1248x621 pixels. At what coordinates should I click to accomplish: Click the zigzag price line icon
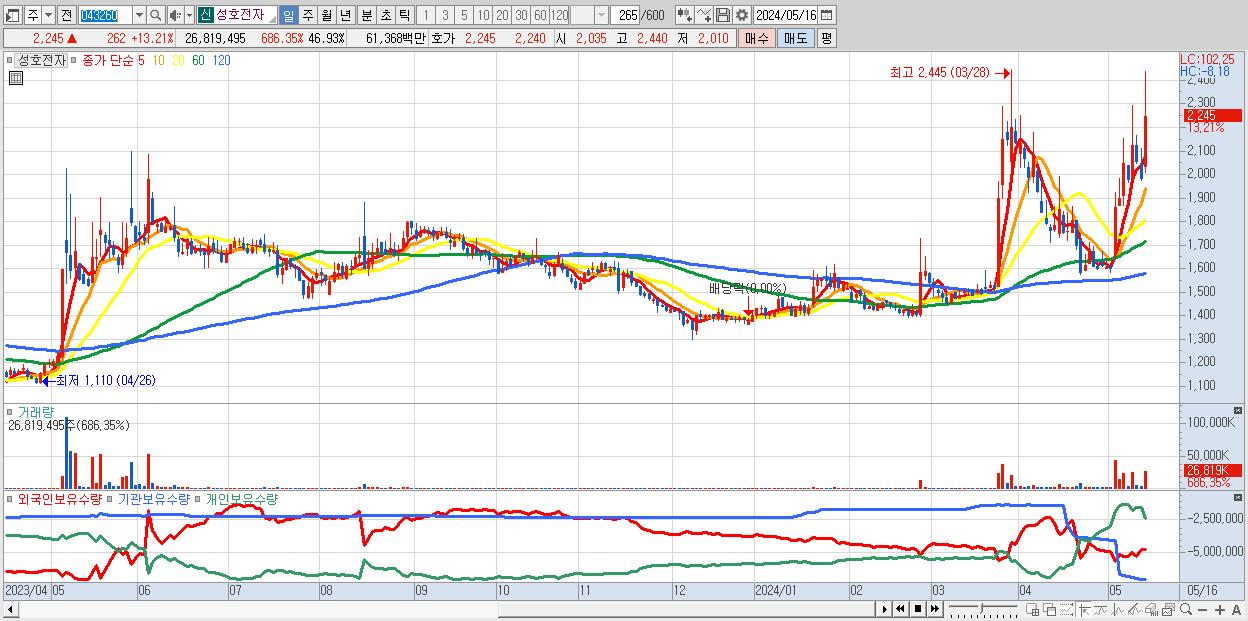pyautogui.click(x=1118, y=610)
